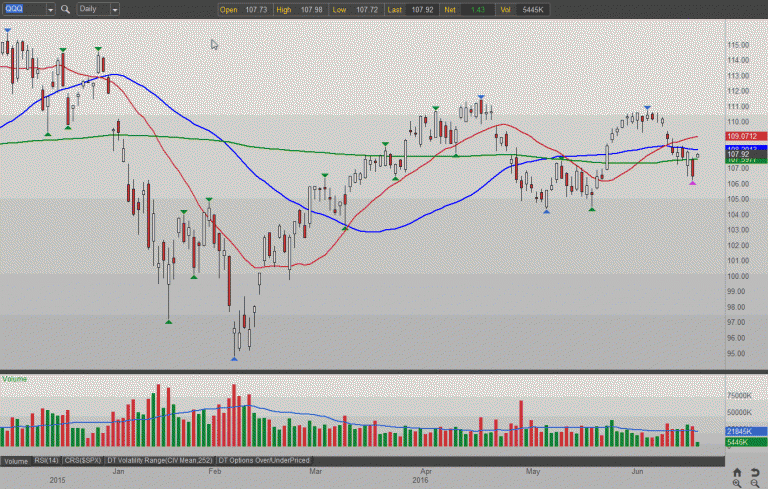Zoom in with the plus magnifier
The image size is (768, 489).
(737, 483)
